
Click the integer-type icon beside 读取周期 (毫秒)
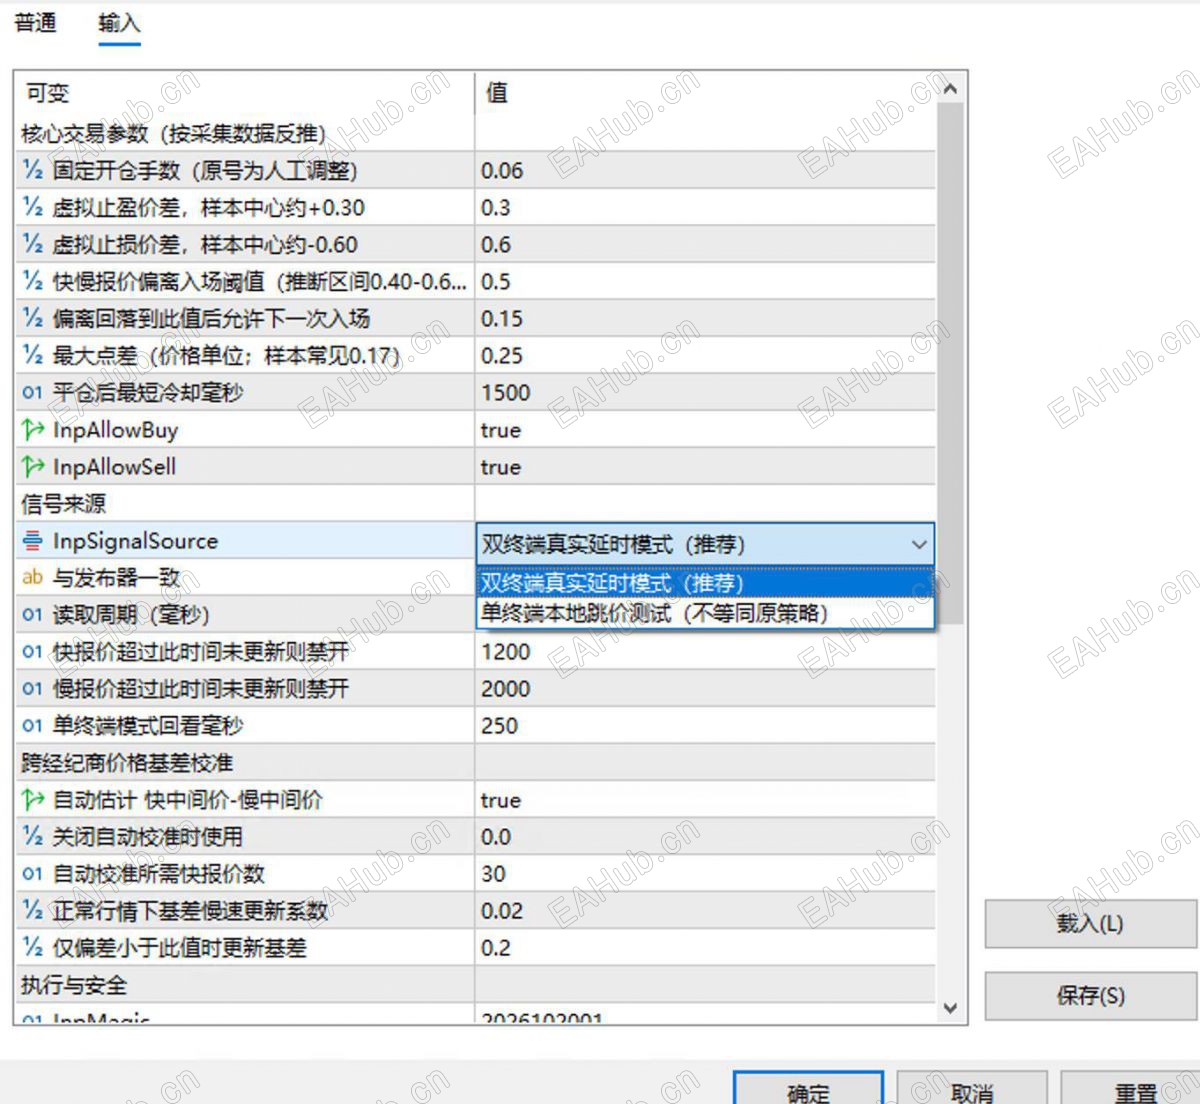[32, 615]
